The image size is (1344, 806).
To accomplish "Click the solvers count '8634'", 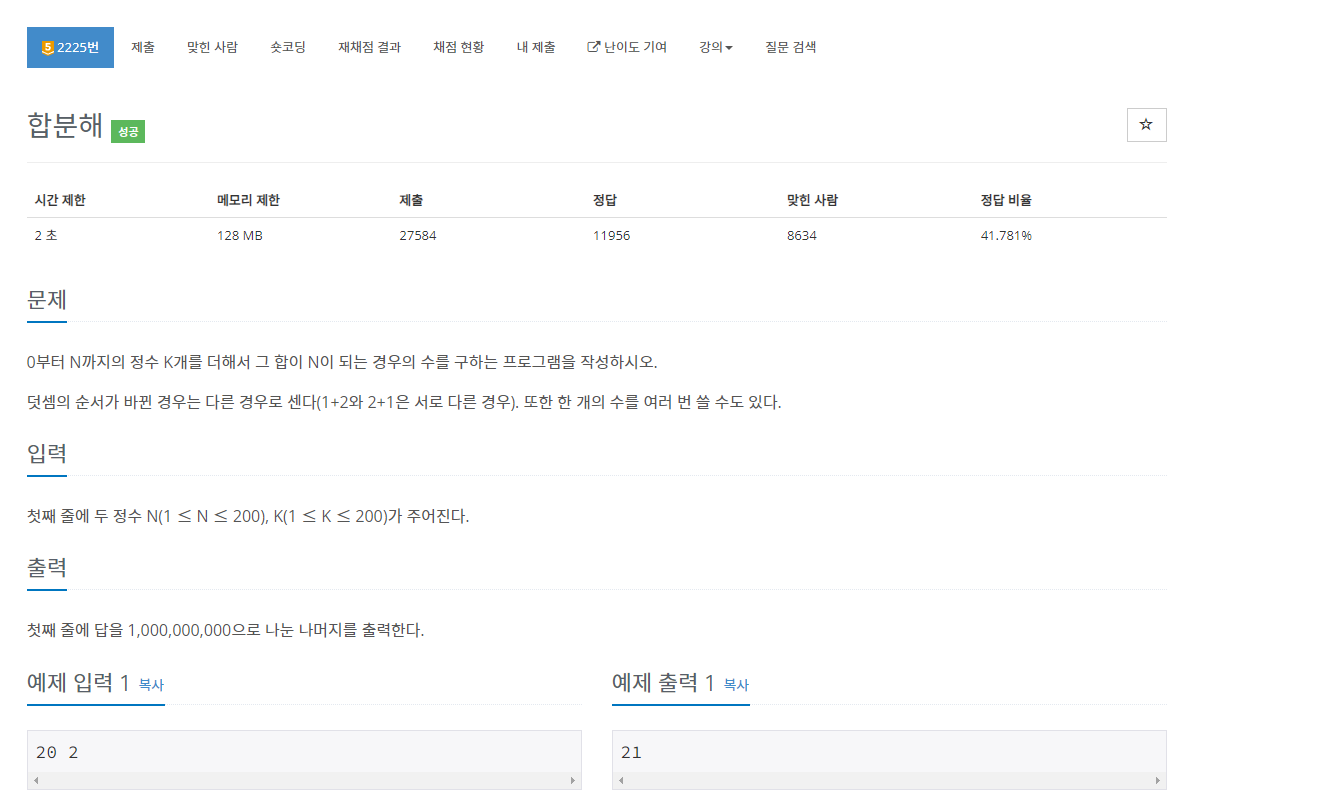I will coord(802,236).
